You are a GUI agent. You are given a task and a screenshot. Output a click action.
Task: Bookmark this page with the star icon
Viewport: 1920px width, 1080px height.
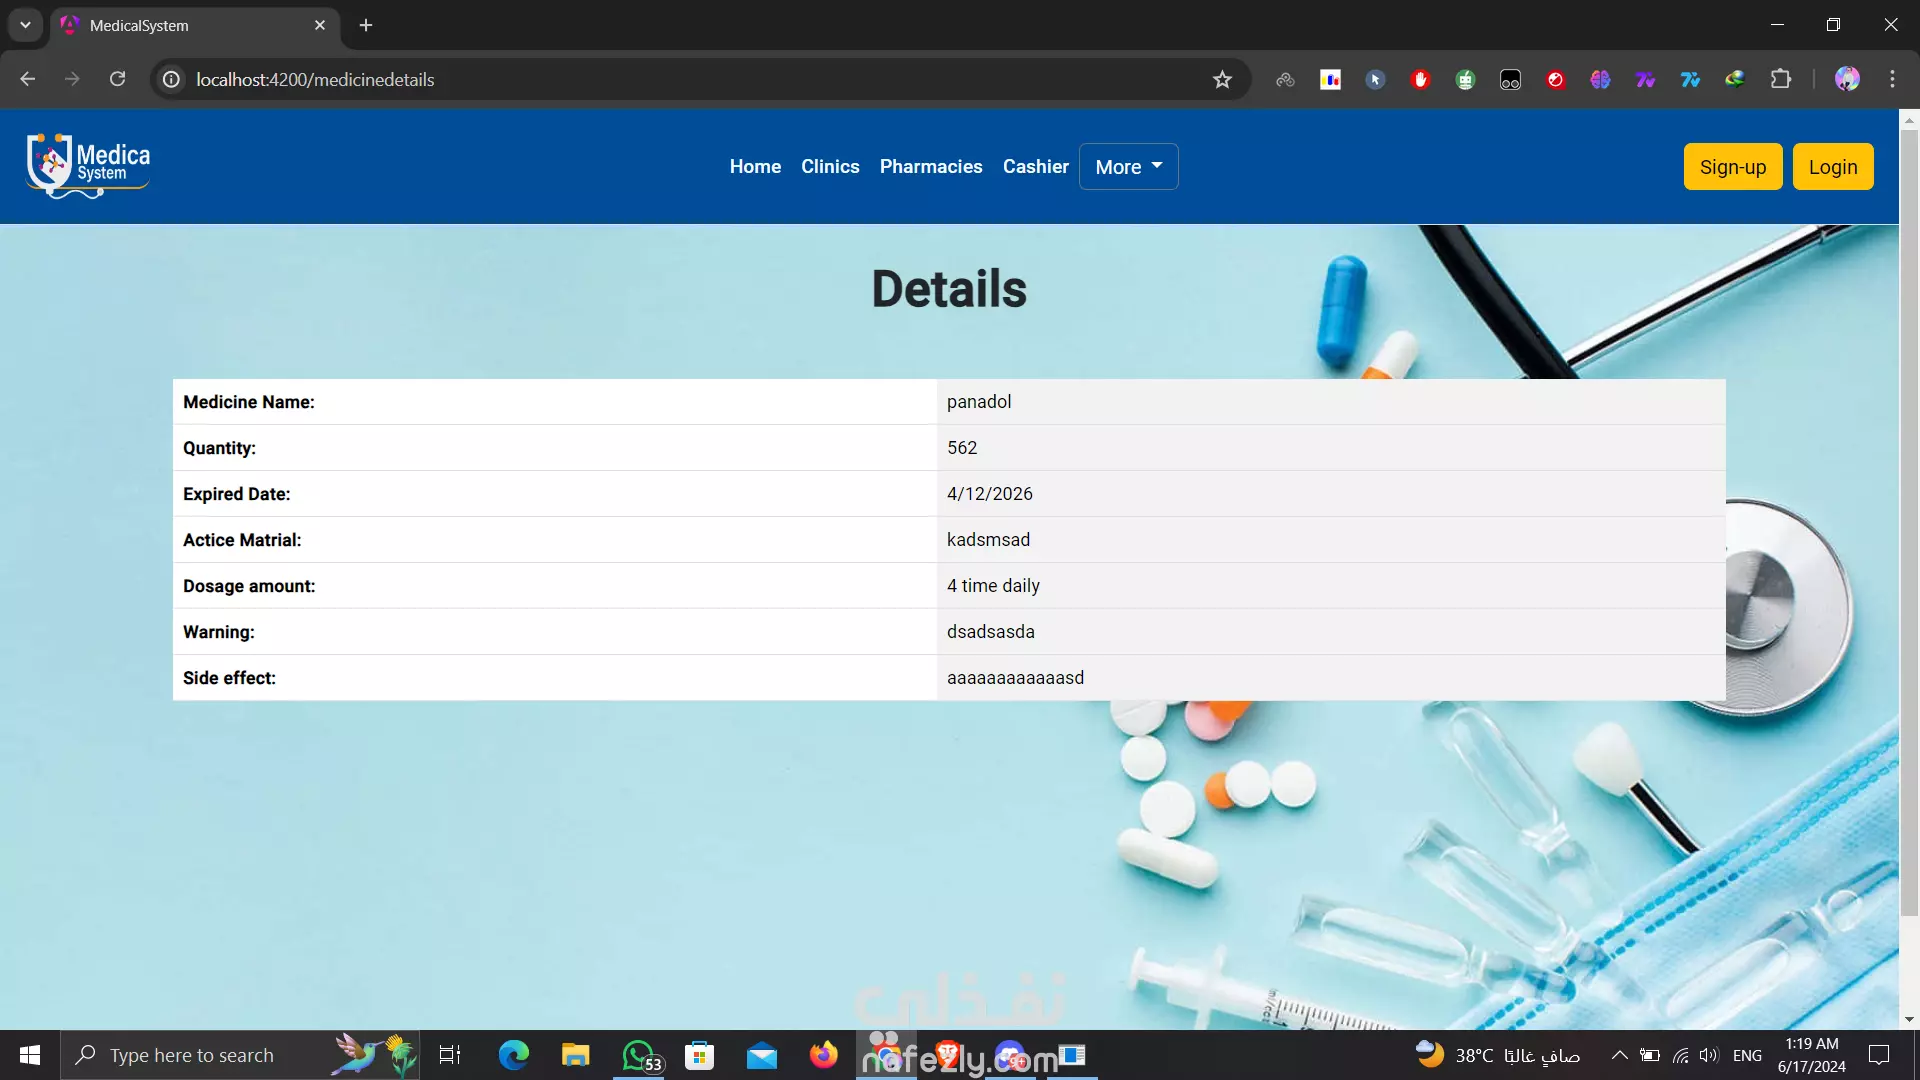point(1222,79)
